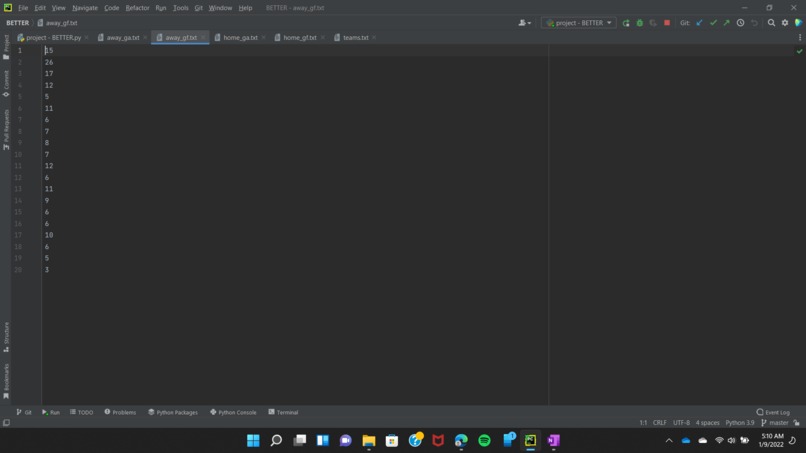
Task: Click the away_gf.txt breadcrumb
Action: pyautogui.click(x=58, y=23)
